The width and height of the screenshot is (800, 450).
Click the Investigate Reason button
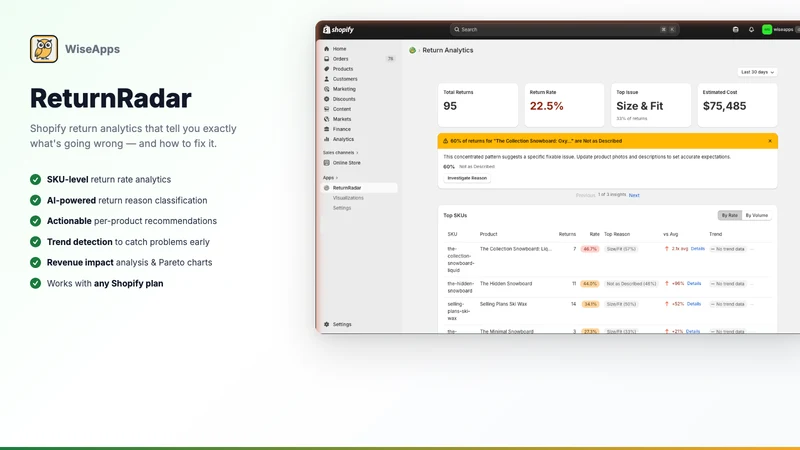tap(467, 178)
